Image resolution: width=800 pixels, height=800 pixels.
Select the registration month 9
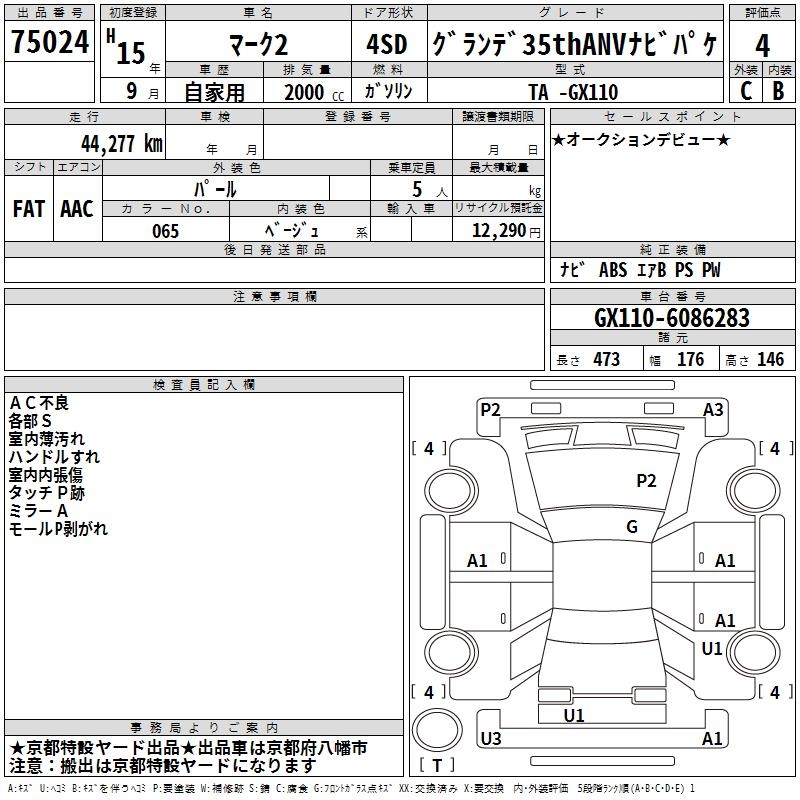[x=132, y=91]
